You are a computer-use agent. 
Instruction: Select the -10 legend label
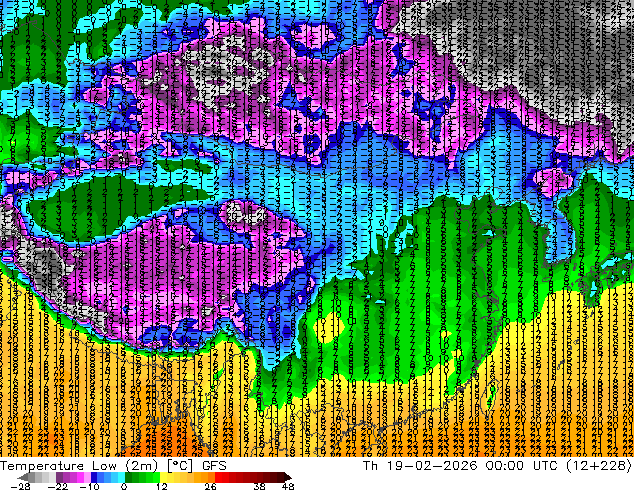(89, 486)
